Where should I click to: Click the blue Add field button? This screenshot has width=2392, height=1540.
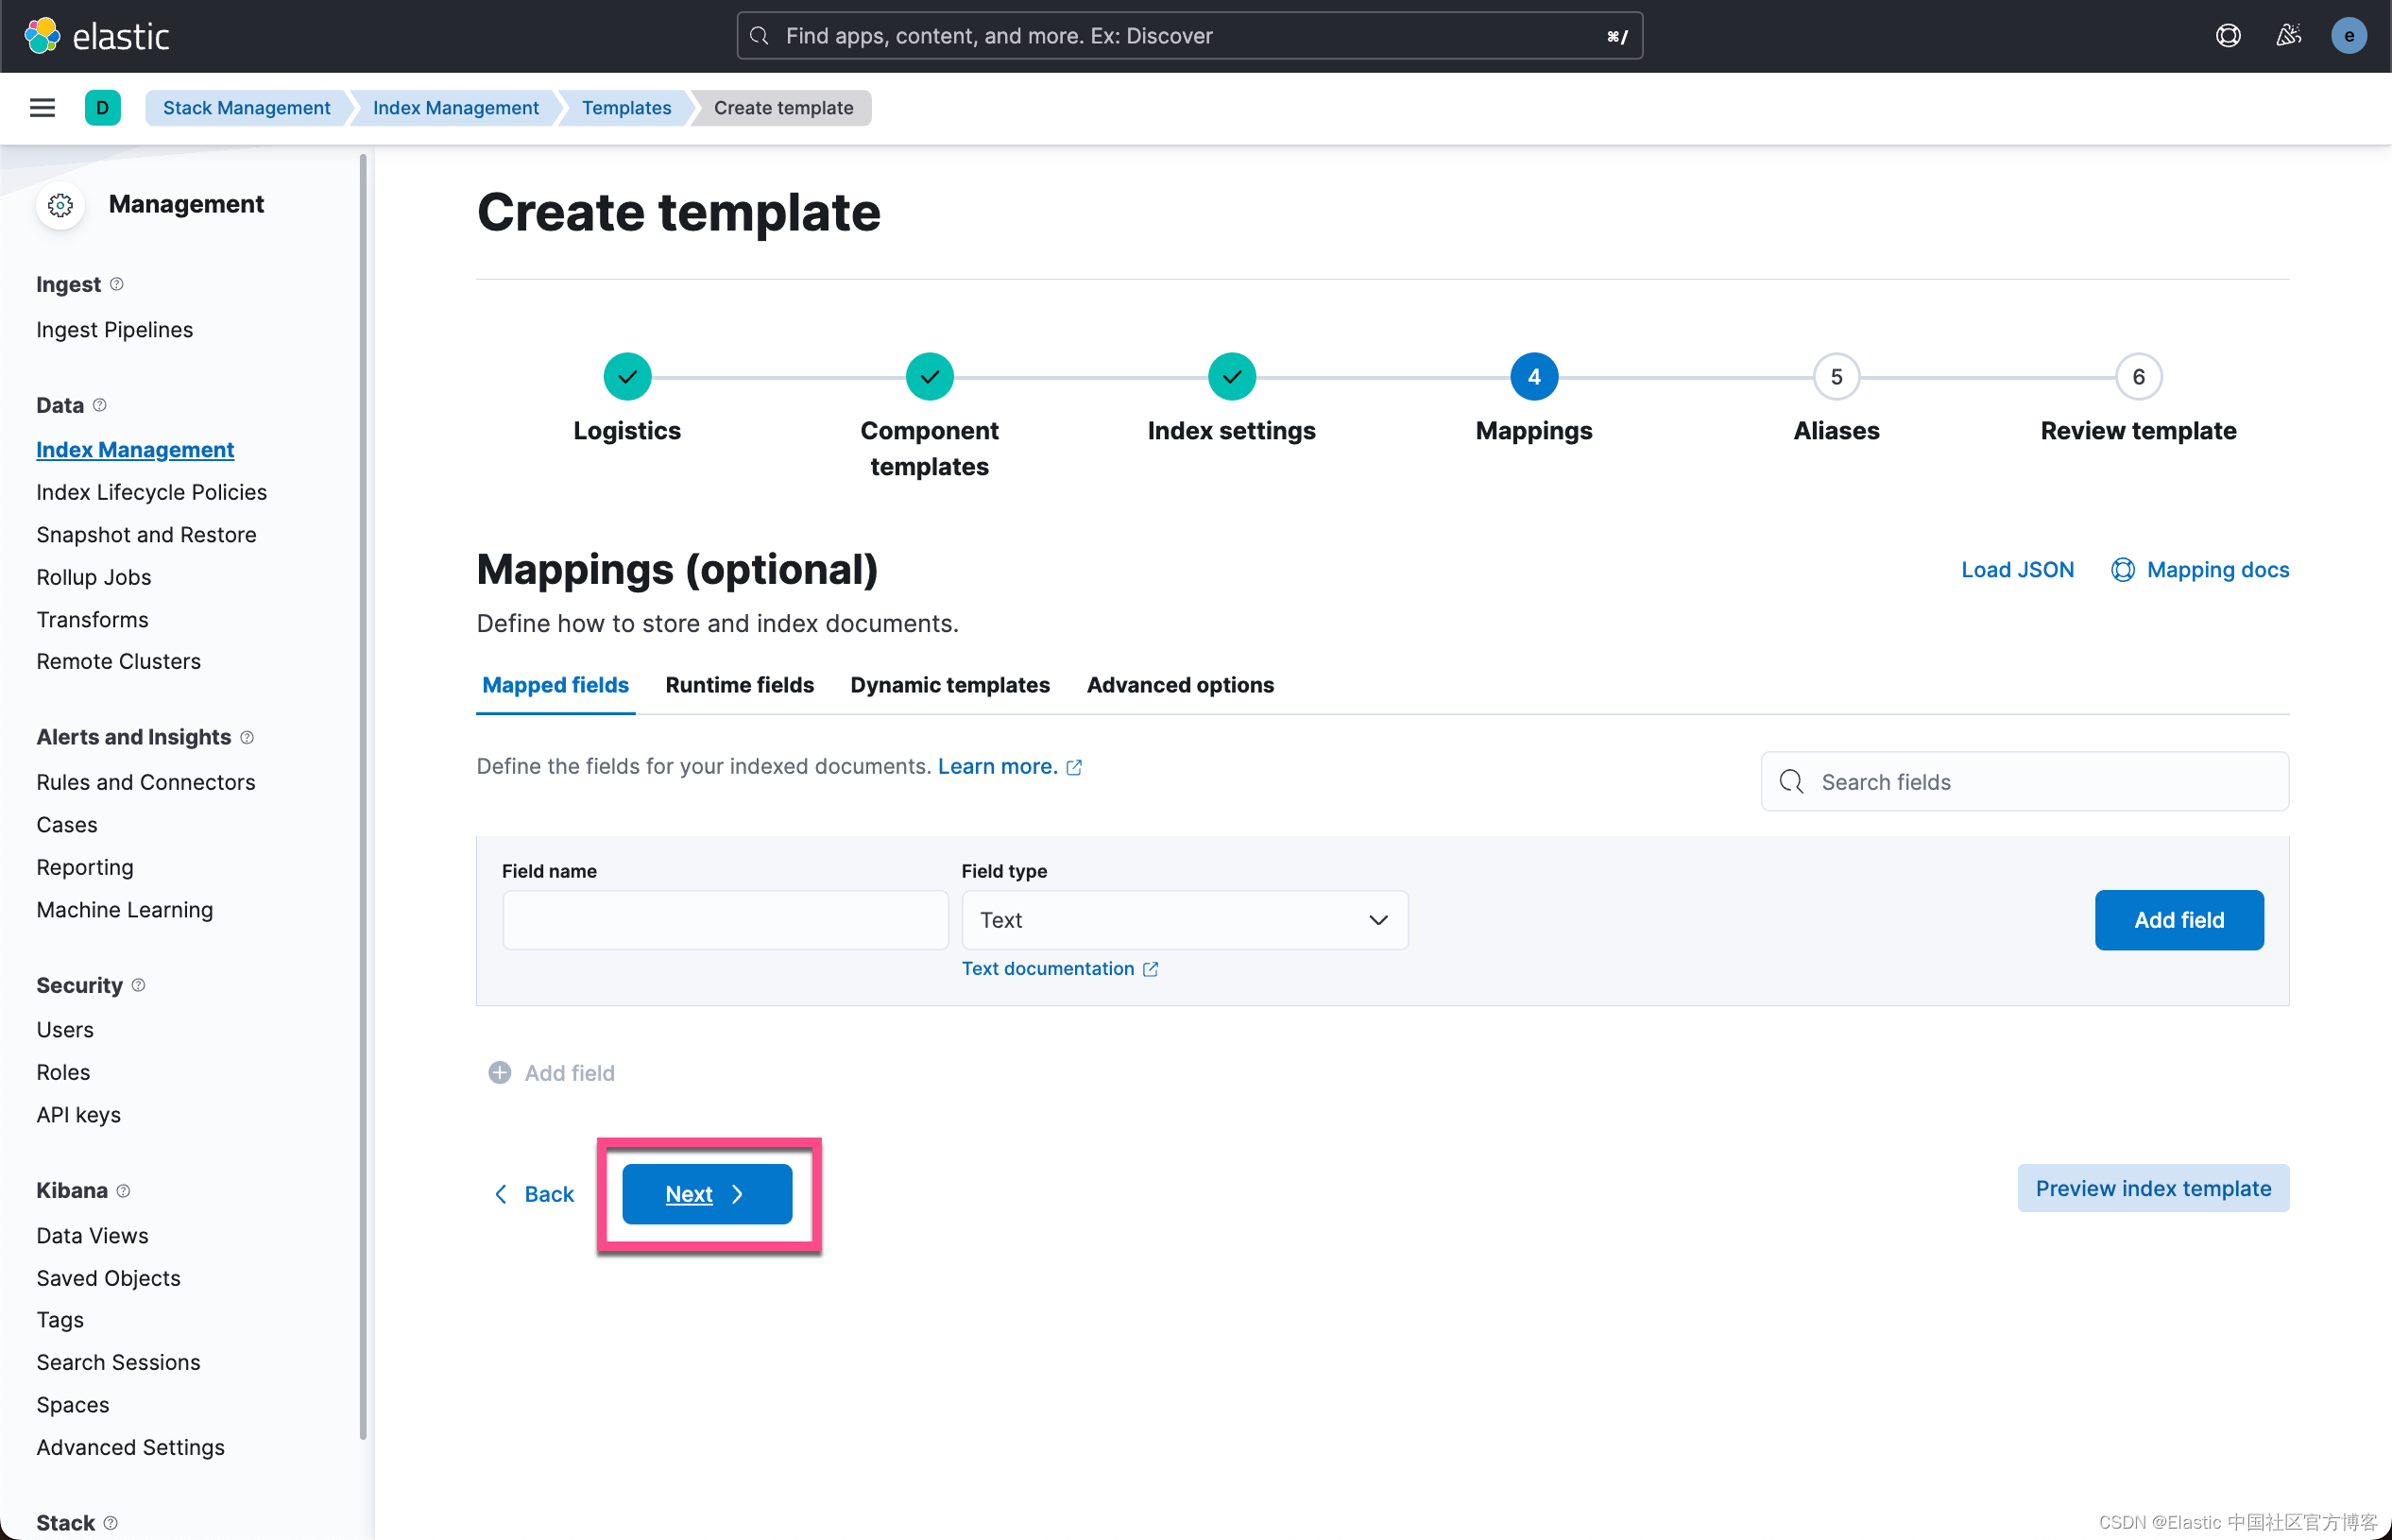point(2178,920)
